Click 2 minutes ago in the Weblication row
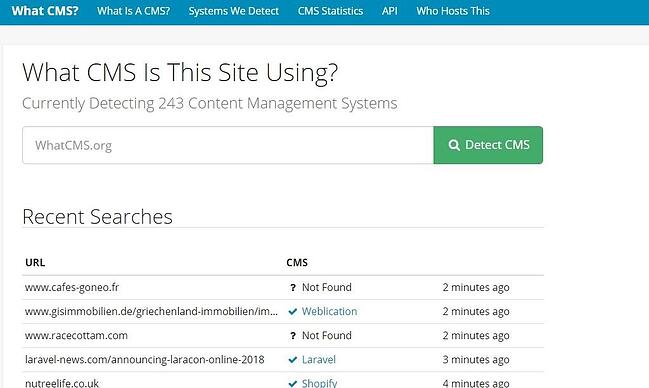Screen dimensions: 649x388 point(476,311)
